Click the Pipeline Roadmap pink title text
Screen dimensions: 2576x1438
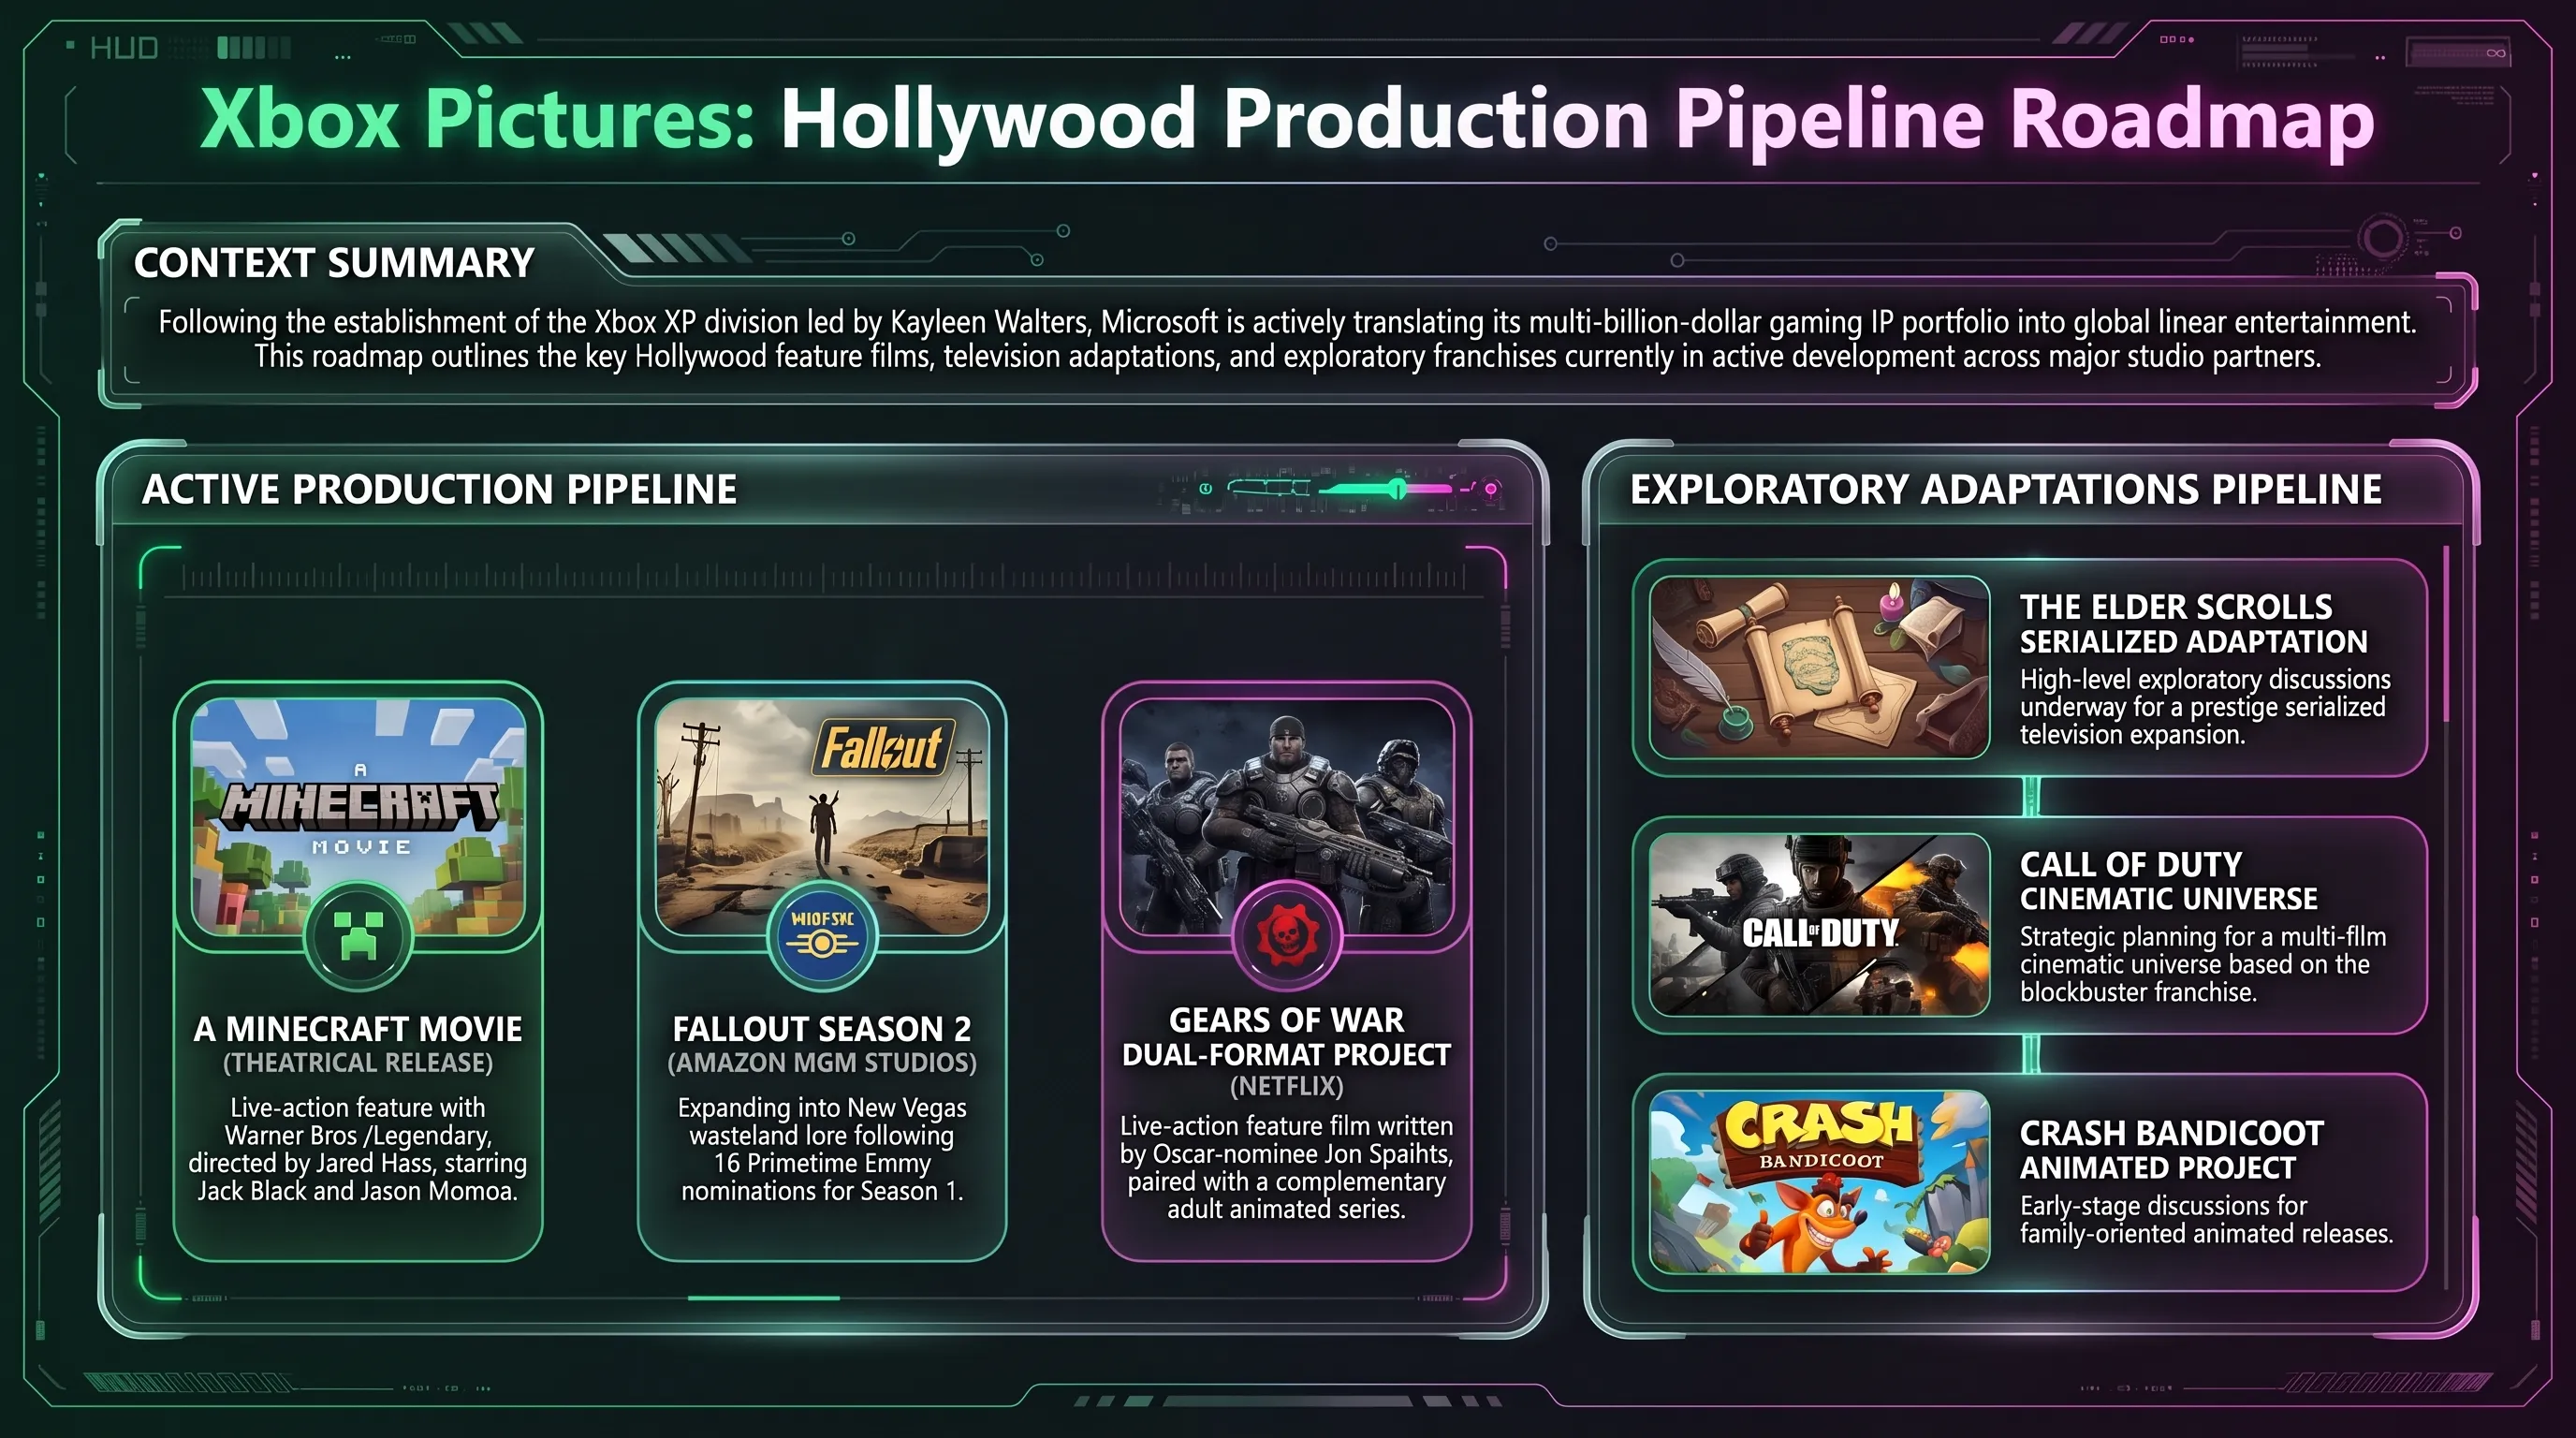click(x=2024, y=120)
